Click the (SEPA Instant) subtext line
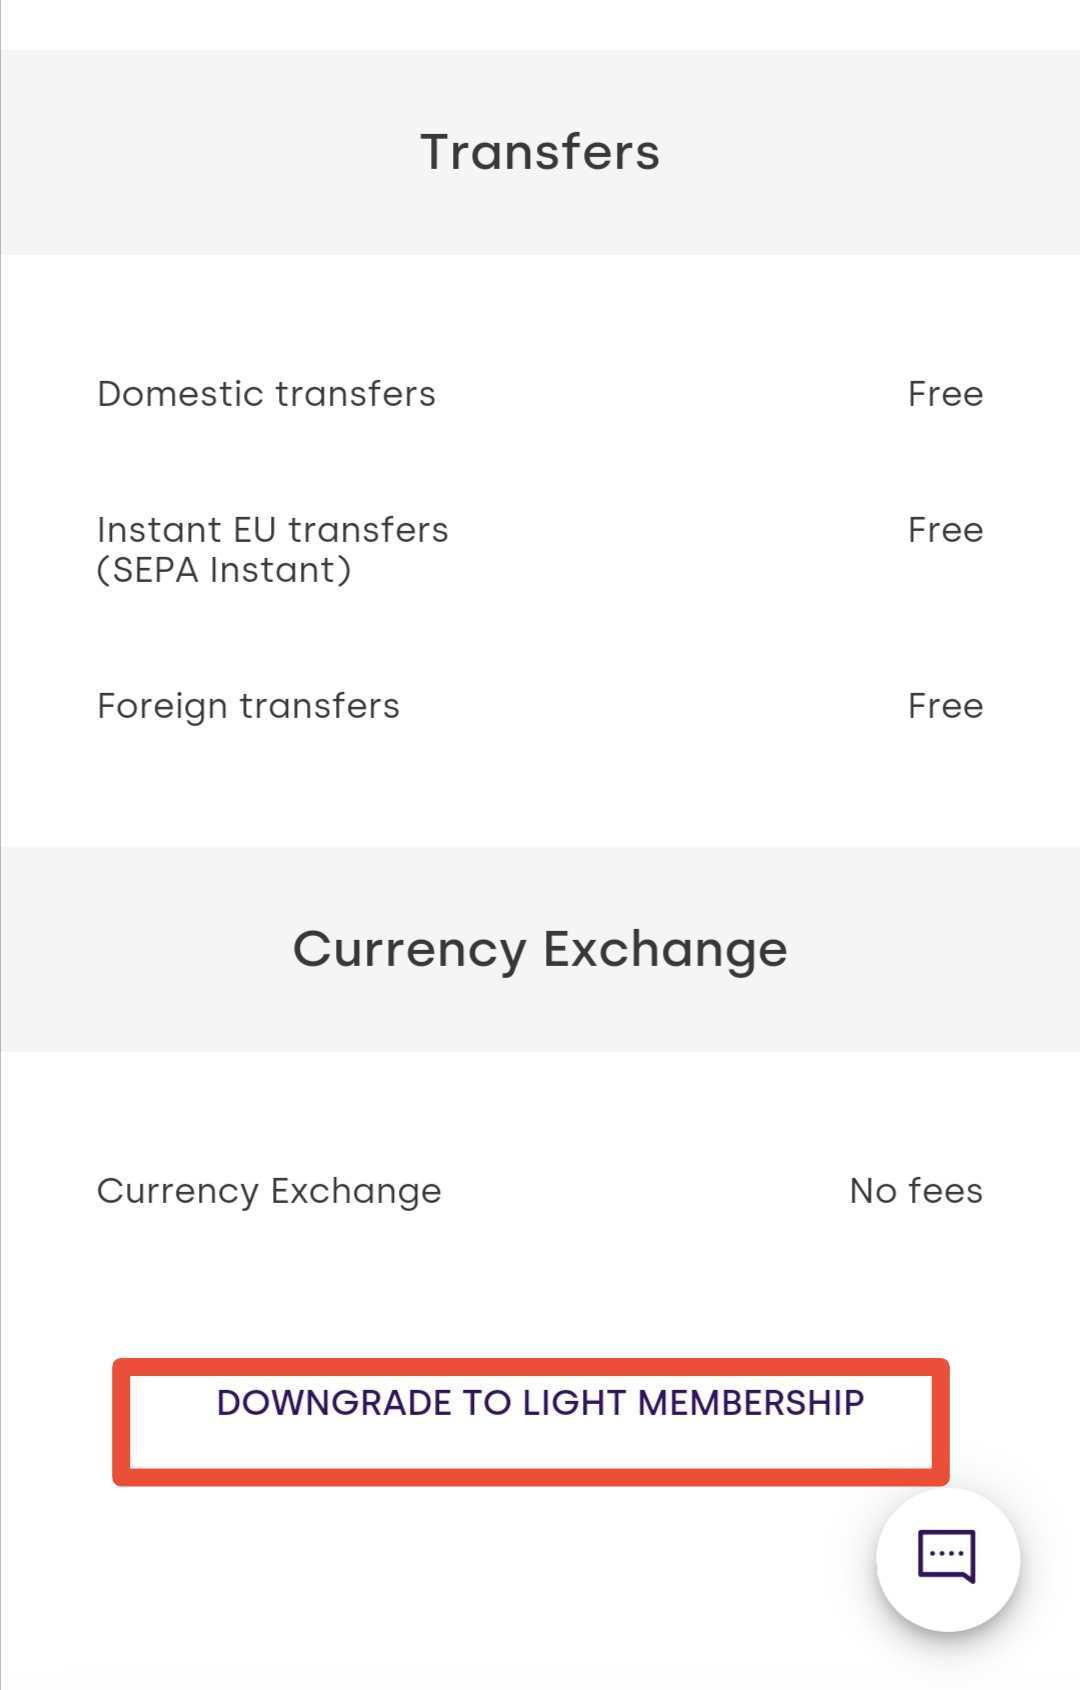This screenshot has height=1690, width=1080. click(224, 570)
